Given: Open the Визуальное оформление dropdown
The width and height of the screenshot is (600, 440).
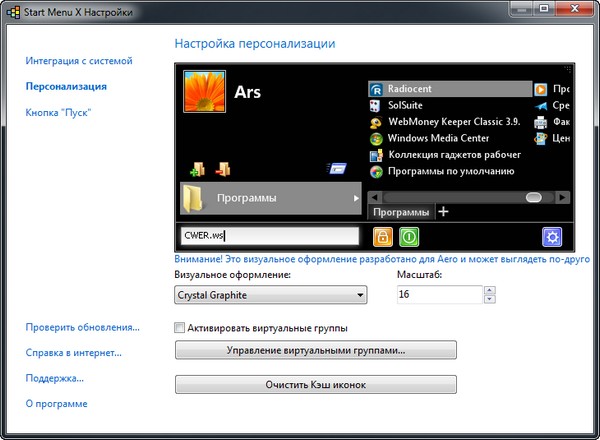Looking at the screenshot, I should pos(271,295).
